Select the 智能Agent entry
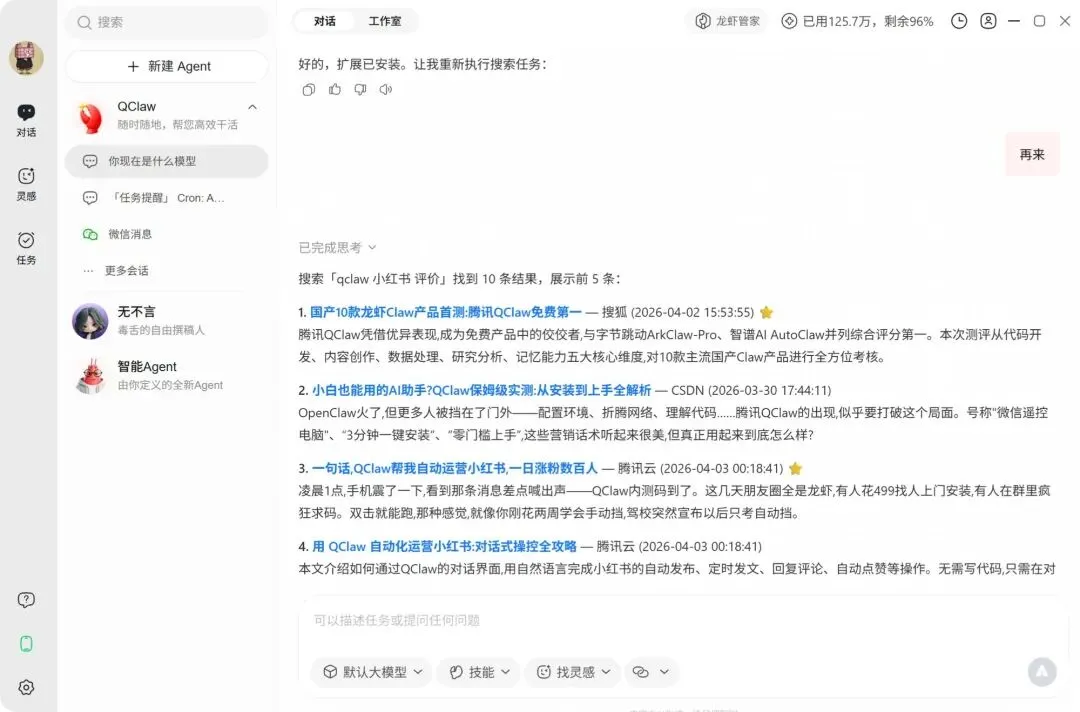The height and width of the screenshot is (712, 1080). (167, 375)
